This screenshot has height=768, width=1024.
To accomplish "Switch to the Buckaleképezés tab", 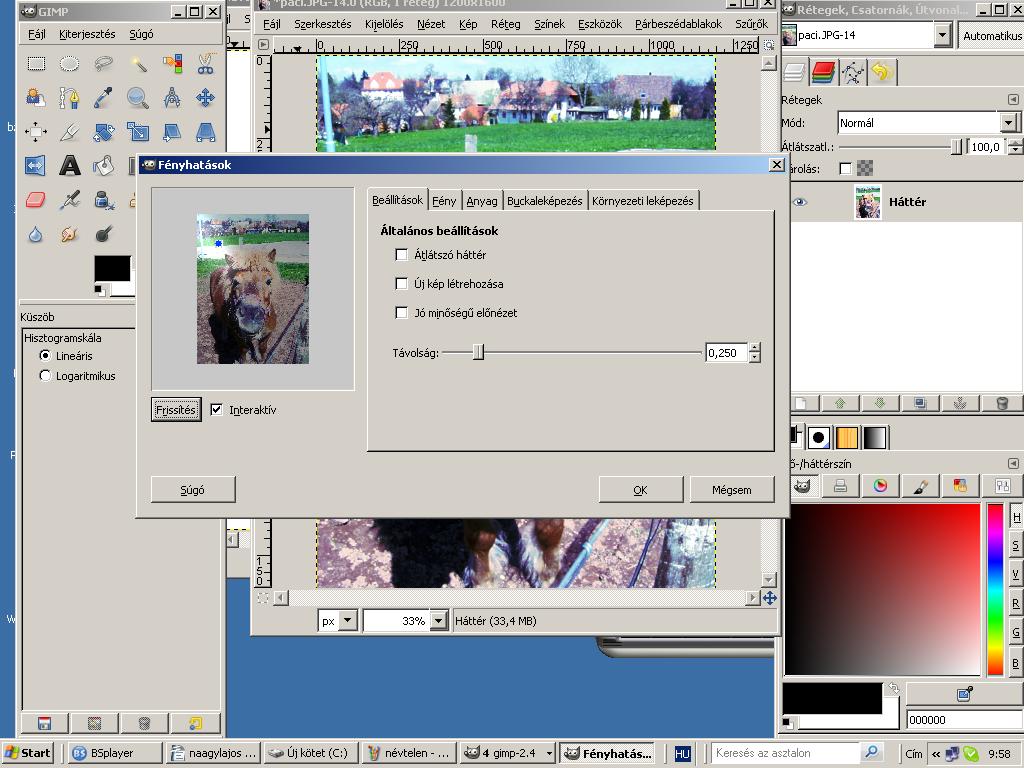I will coord(545,200).
